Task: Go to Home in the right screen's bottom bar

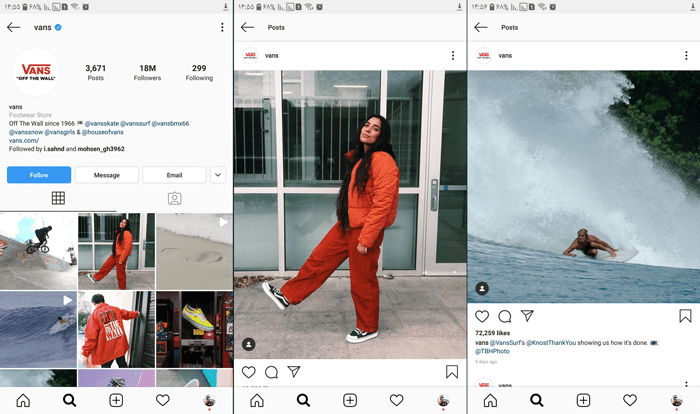Action: [x=490, y=400]
